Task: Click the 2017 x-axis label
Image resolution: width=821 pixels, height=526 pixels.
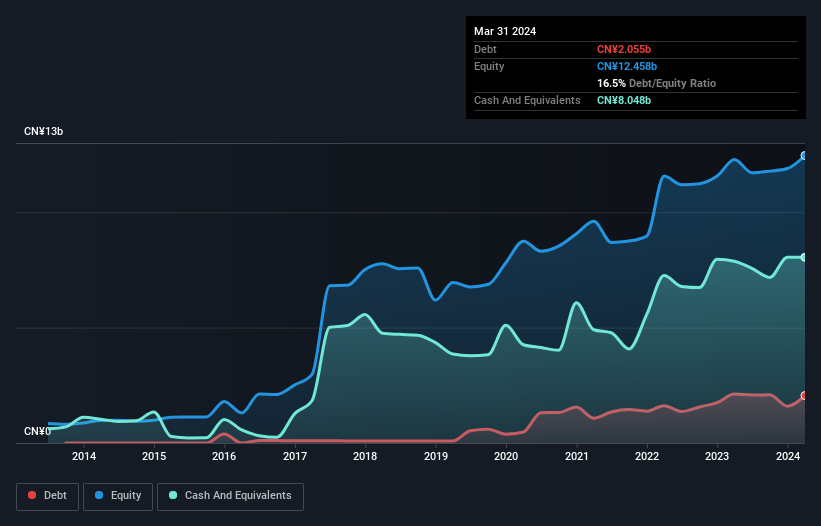Action: 295,456
